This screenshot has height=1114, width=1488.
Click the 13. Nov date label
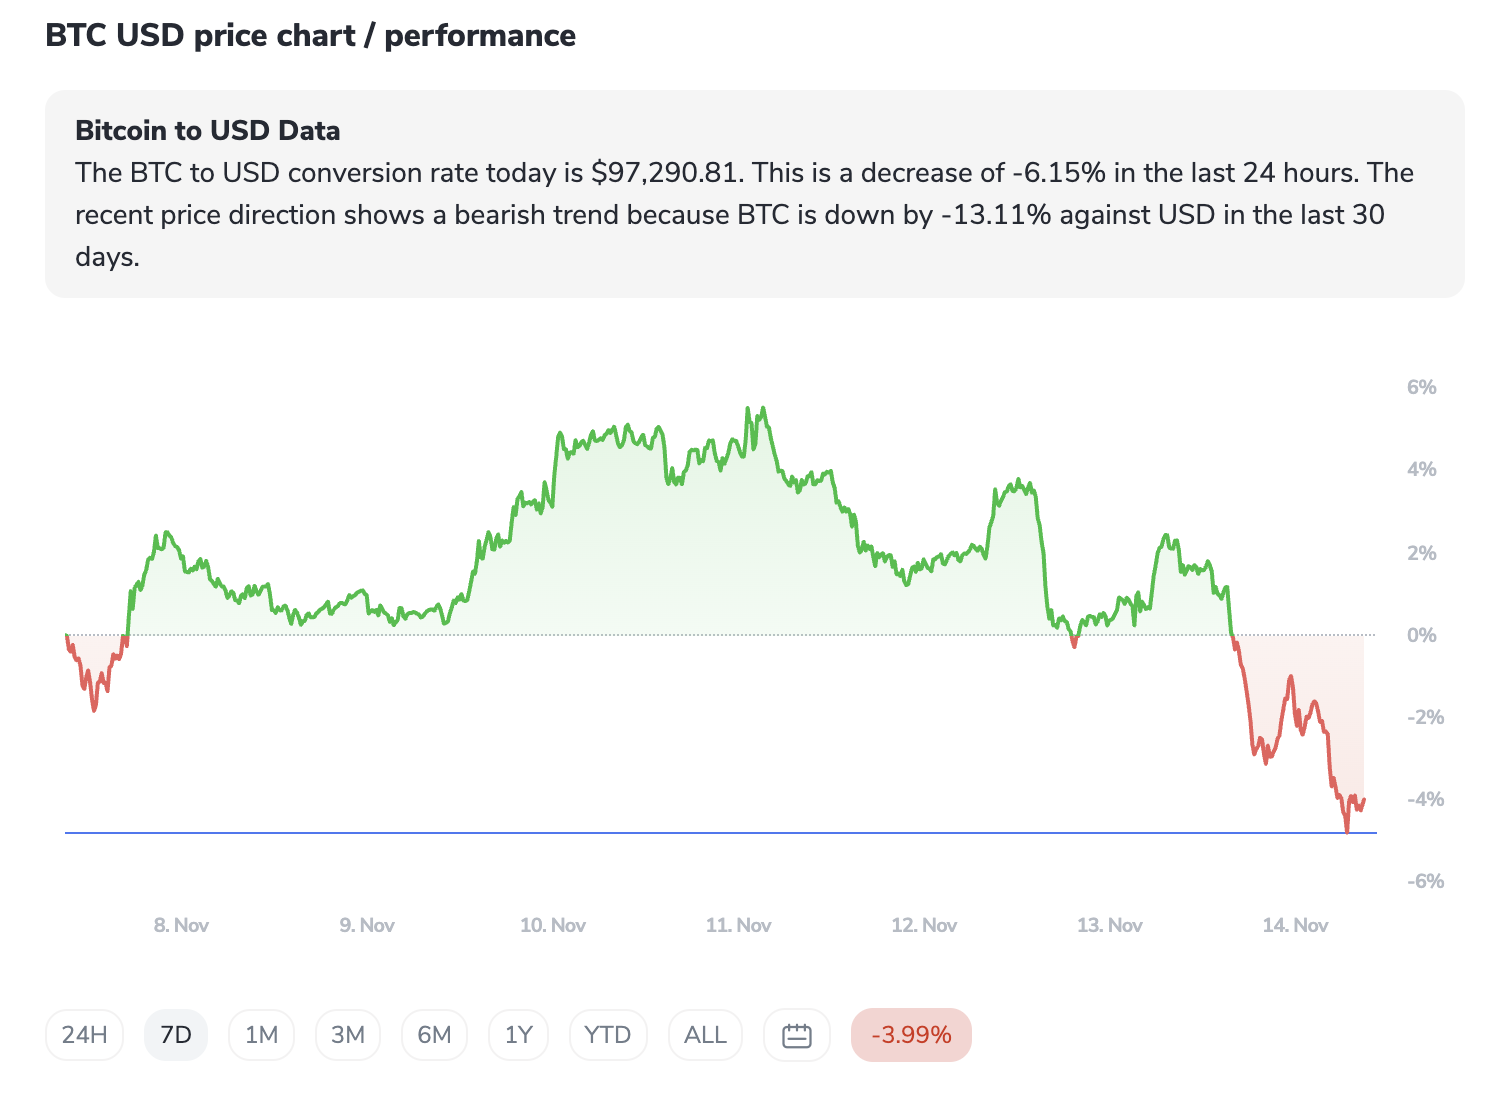tap(1109, 926)
